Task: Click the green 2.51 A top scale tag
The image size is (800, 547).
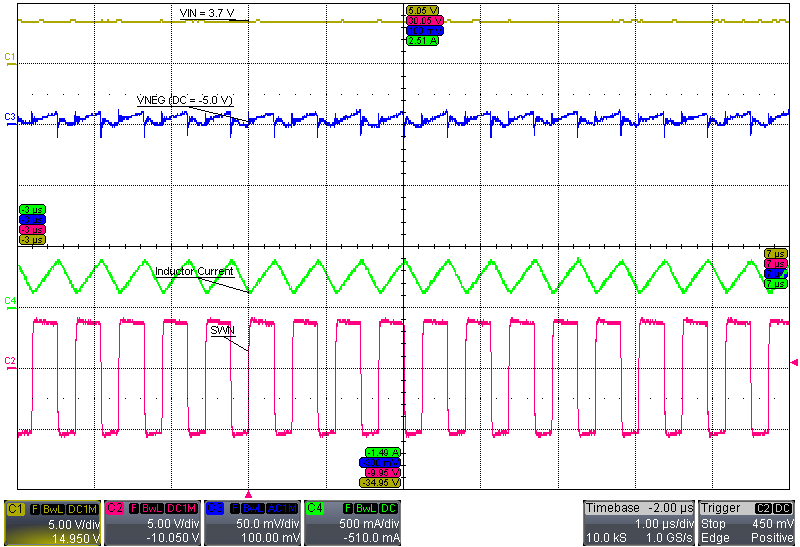Action: tap(424, 40)
